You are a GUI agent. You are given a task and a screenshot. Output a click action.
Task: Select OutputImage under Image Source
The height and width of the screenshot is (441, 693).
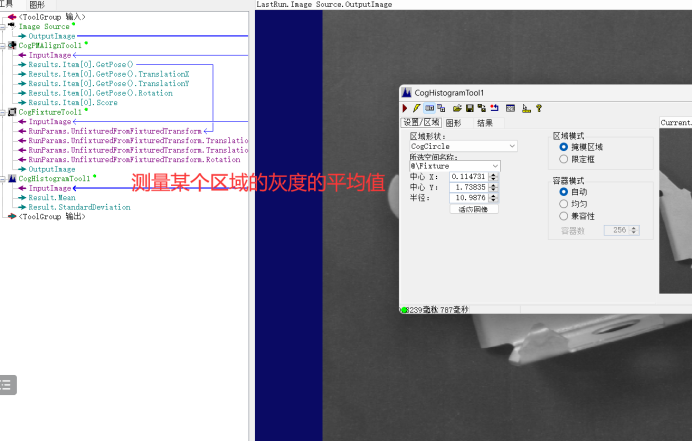[x=52, y=36]
